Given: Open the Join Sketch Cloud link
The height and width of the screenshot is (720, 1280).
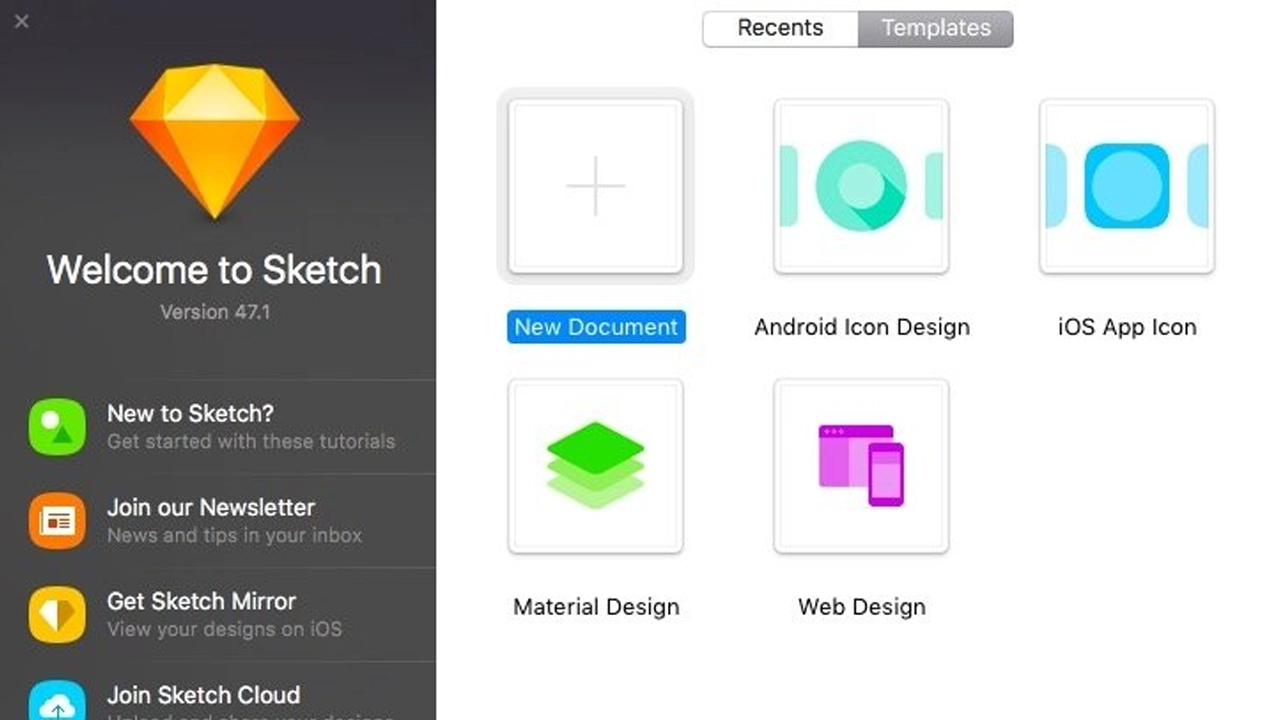Looking at the screenshot, I should tap(204, 695).
